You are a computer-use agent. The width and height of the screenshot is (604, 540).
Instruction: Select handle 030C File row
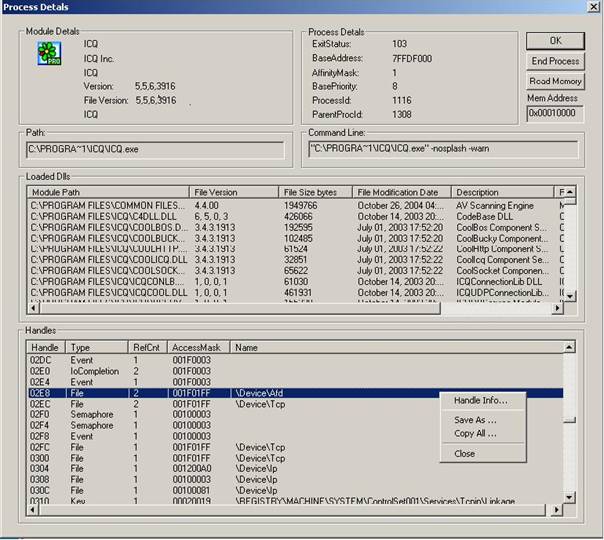click(x=295, y=490)
